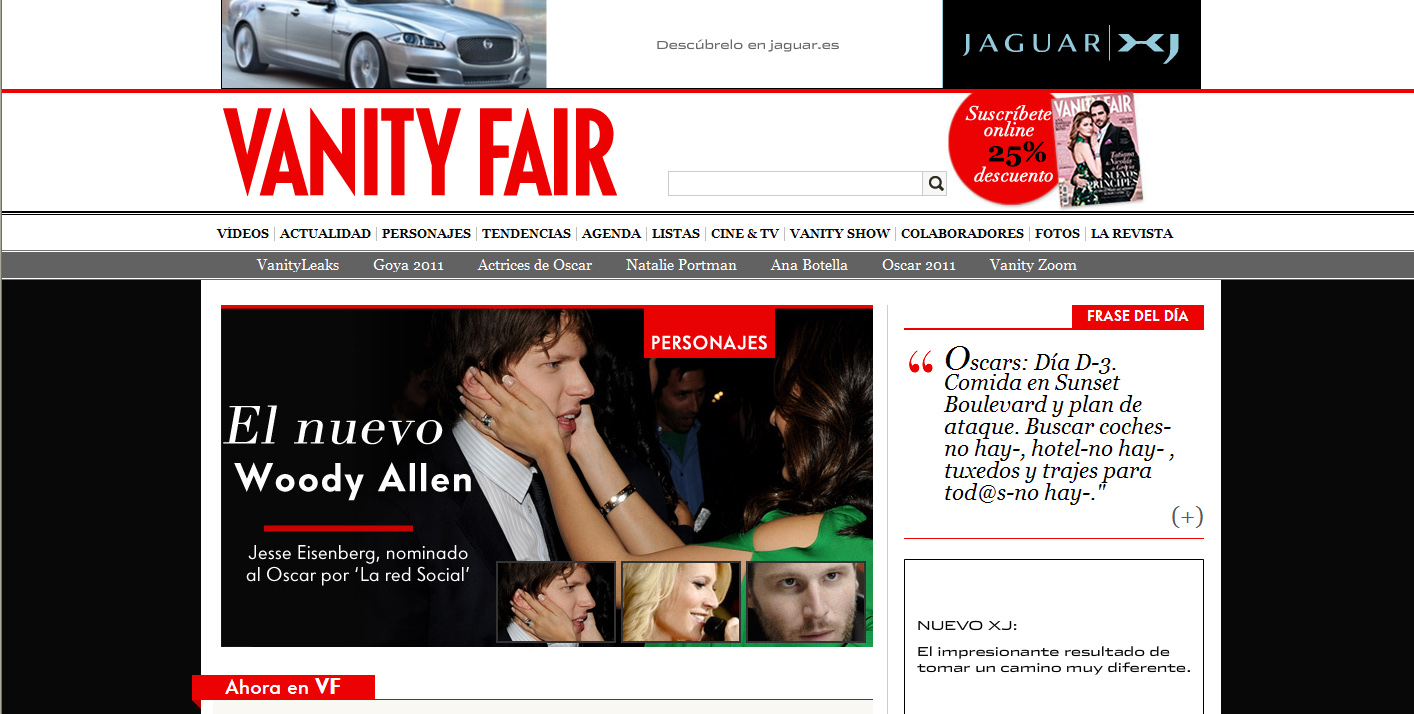Viewport: 1414px width, 714px height.
Task: Open Oscar 2011 topic link
Action: (x=919, y=265)
